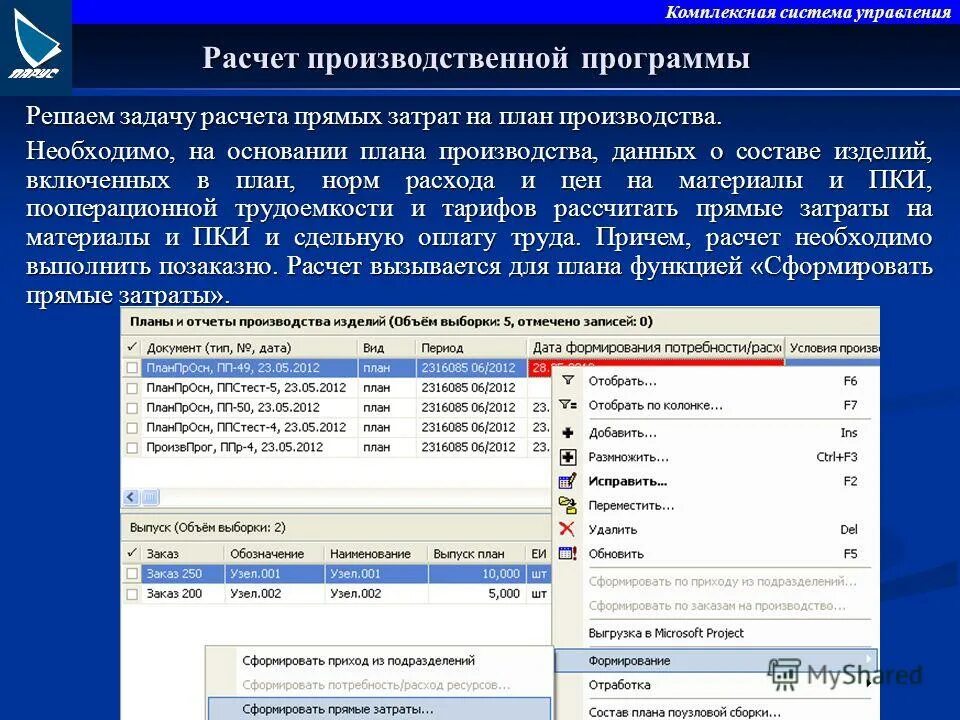Select the filter icon beside Отобрать

coord(566,379)
